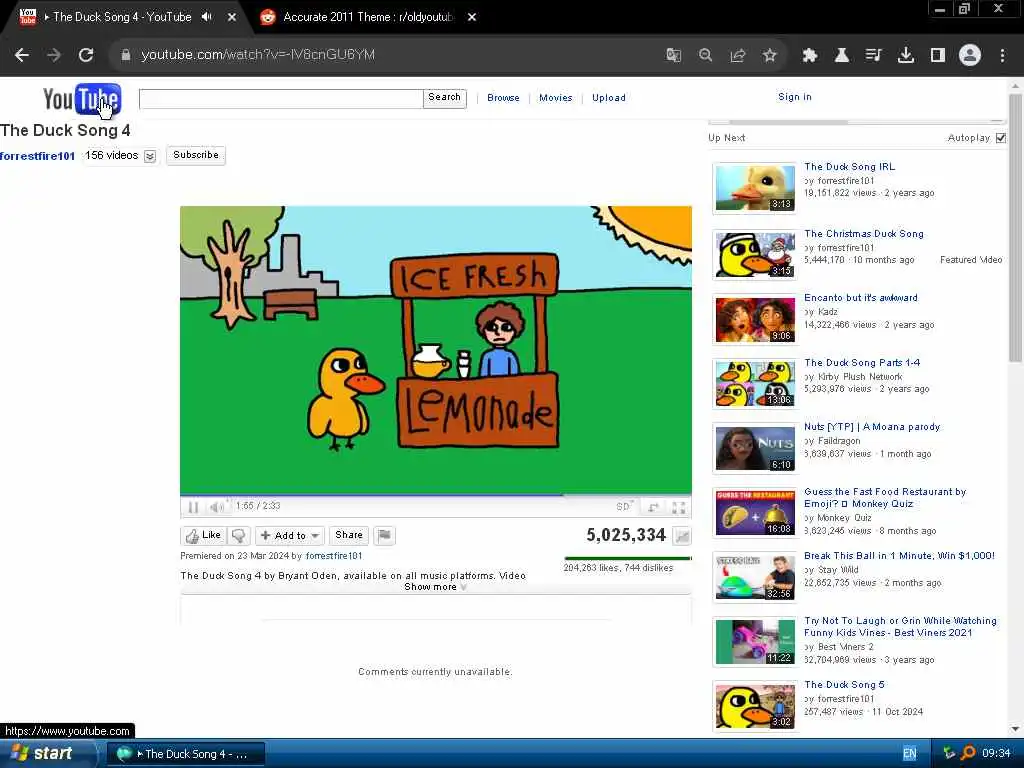Open Chrome three-dot menu

1002,55
